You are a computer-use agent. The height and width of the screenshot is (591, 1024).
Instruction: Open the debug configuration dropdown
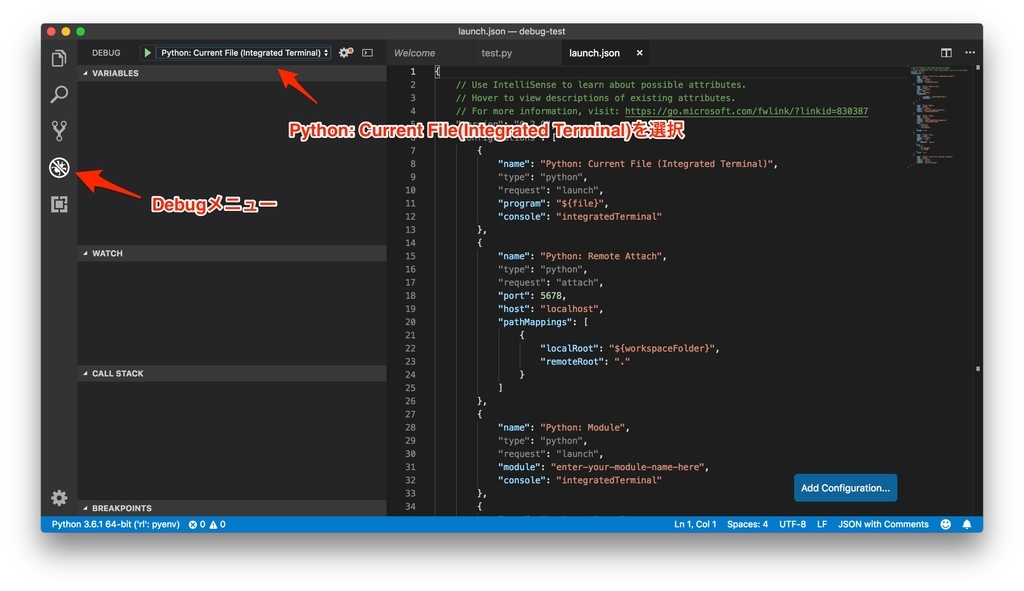coord(244,53)
